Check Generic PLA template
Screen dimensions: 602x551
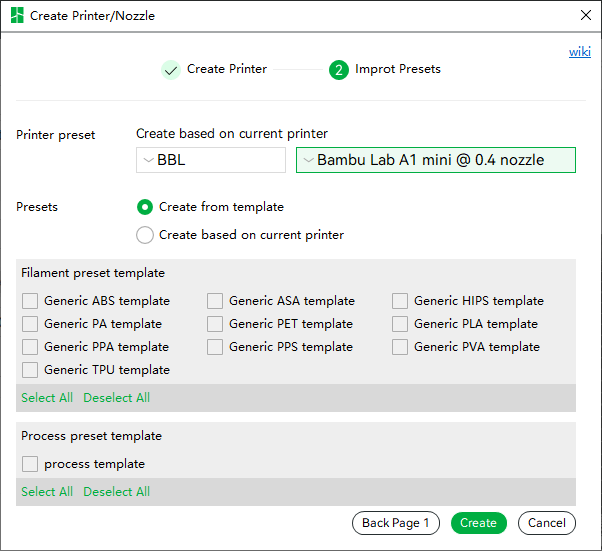click(x=400, y=324)
